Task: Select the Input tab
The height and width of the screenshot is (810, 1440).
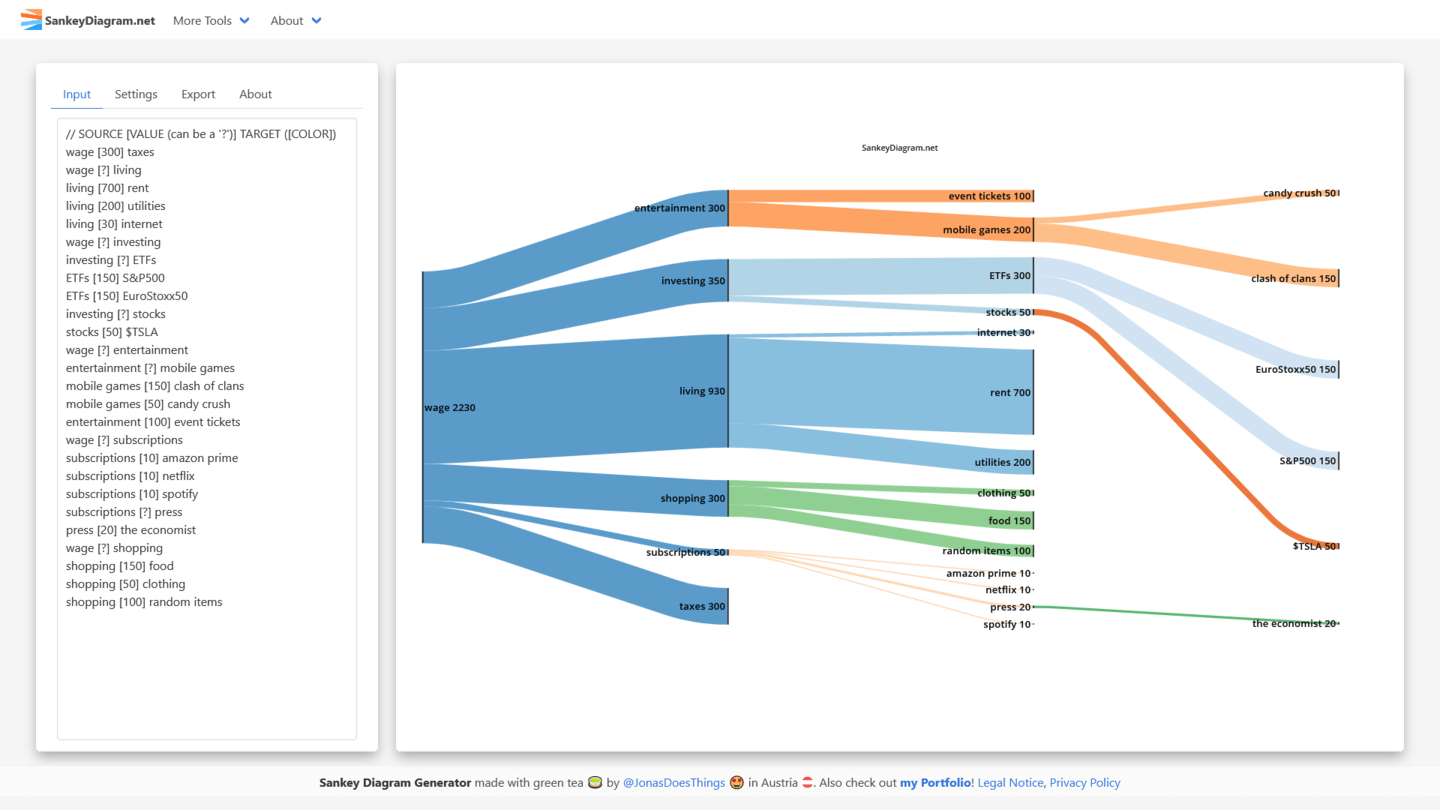Action: coord(76,94)
